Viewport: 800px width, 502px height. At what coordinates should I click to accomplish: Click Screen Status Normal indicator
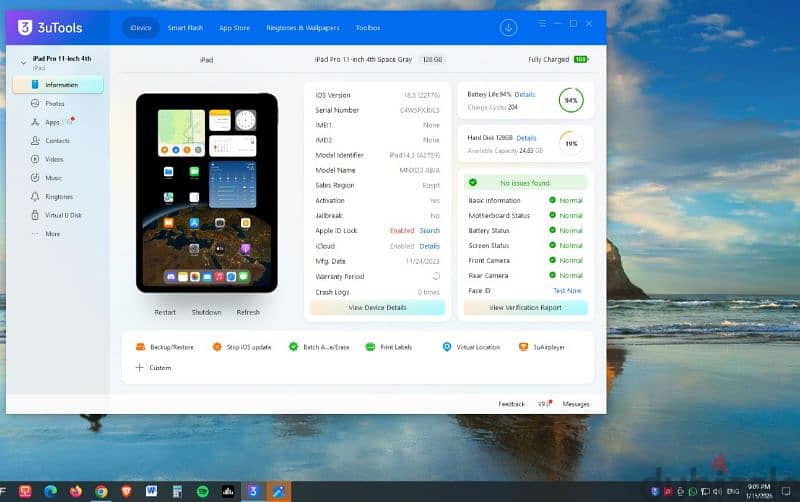pyautogui.click(x=566, y=245)
